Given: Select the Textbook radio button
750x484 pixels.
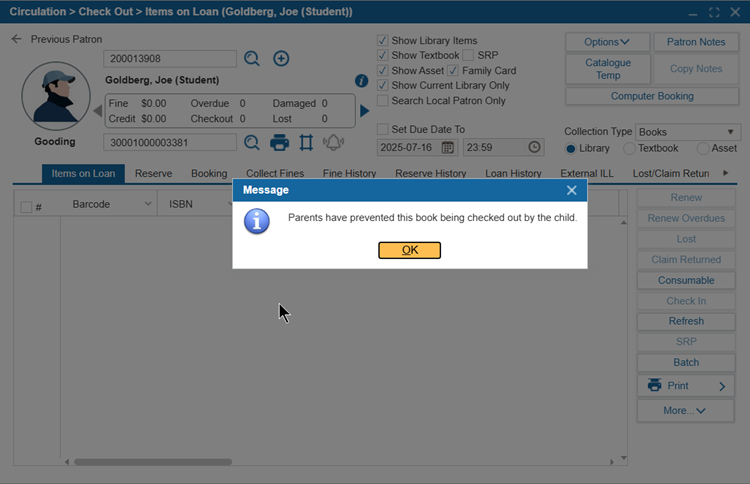Looking at the screenshot, I should click(629, 148).
